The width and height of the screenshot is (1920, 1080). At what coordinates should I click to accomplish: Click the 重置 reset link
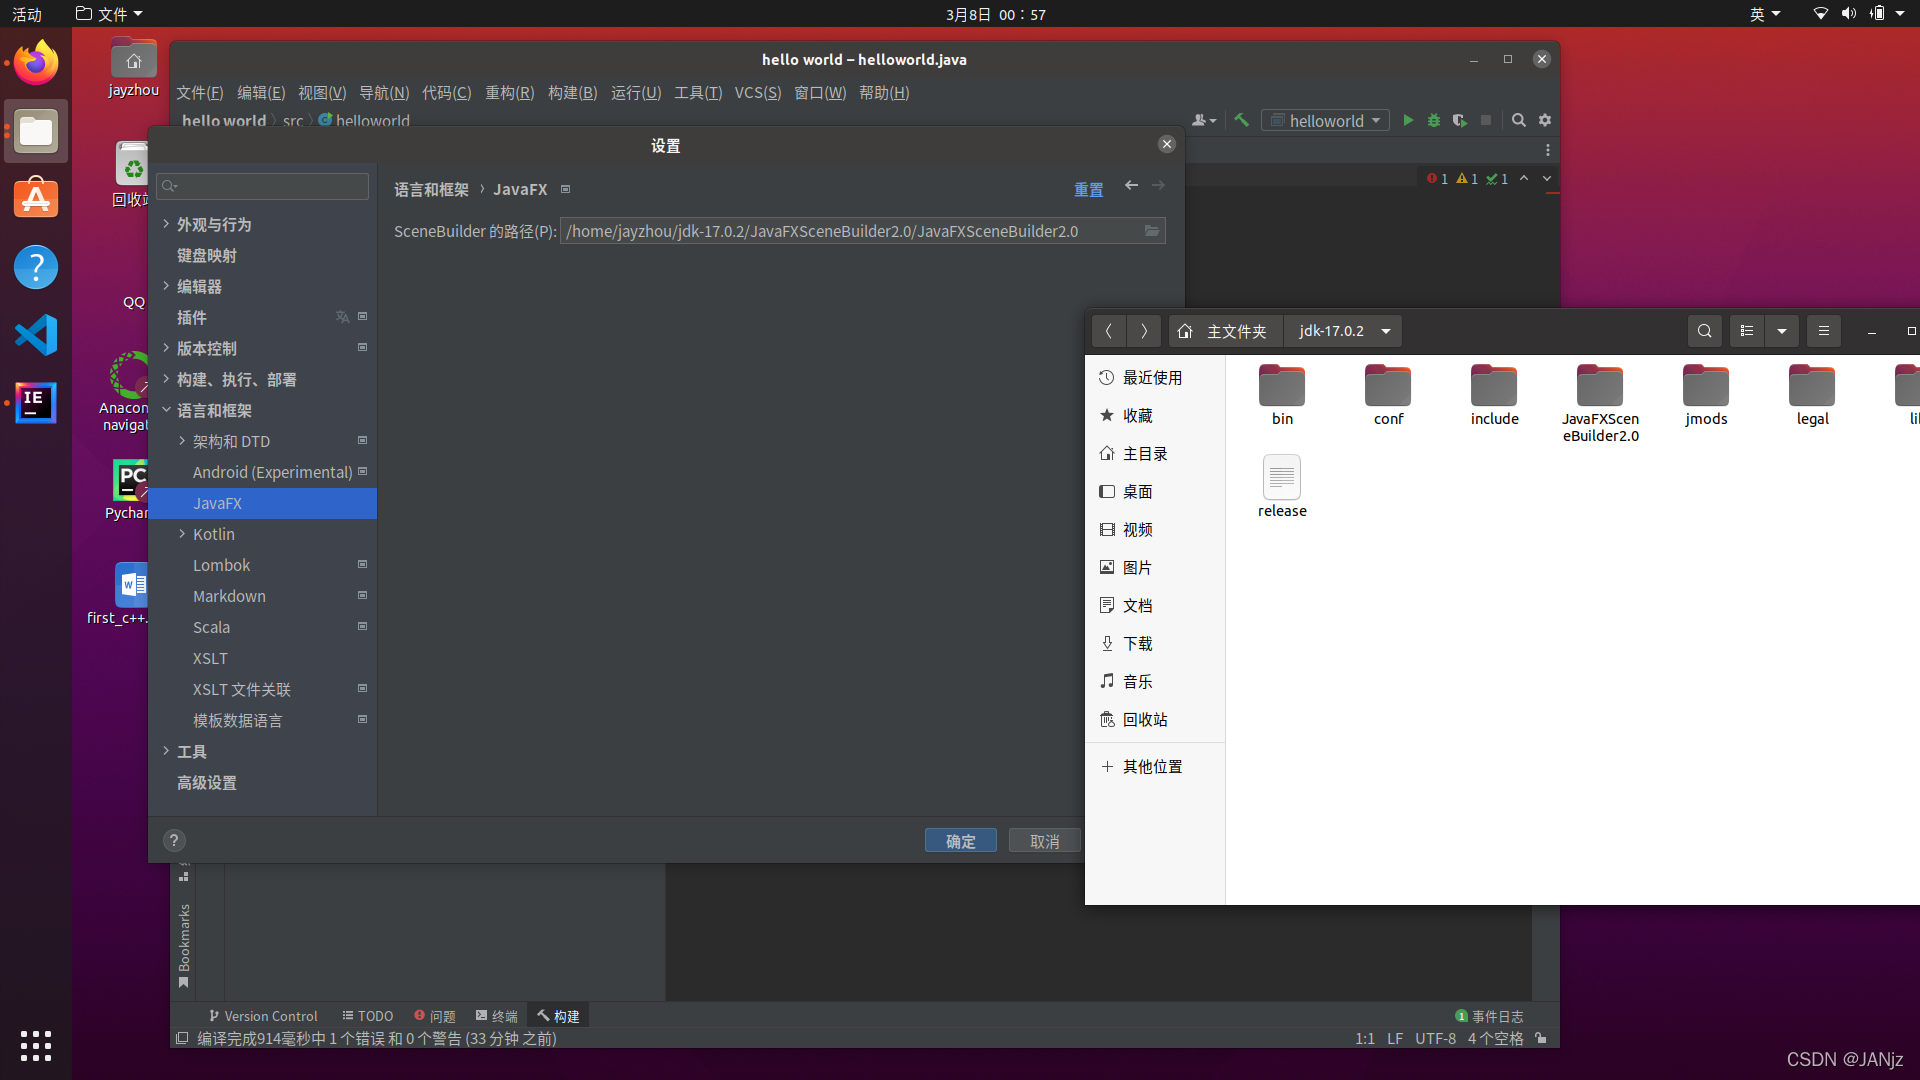click(x=1088, y=190)
